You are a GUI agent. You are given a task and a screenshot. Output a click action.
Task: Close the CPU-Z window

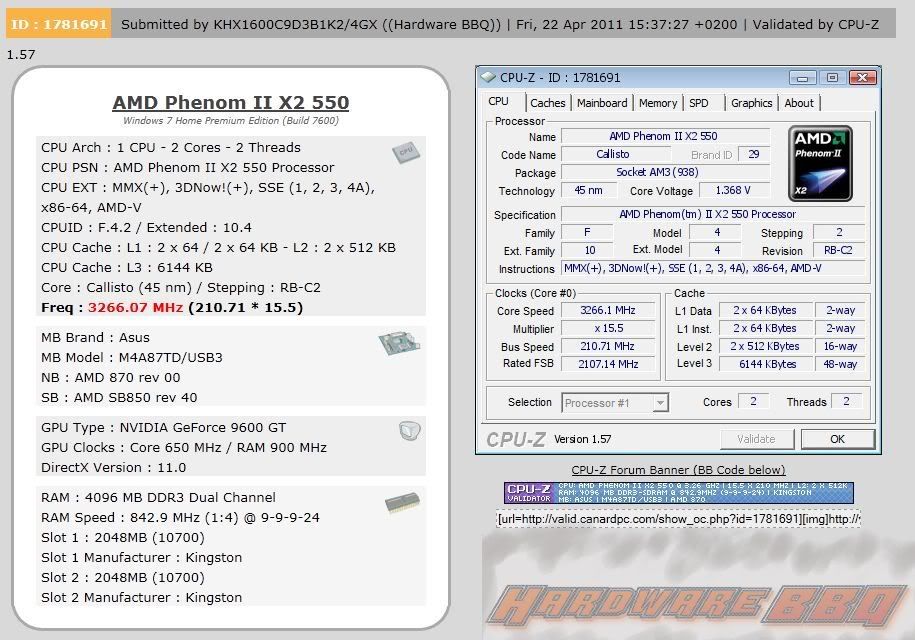[862, 78]
